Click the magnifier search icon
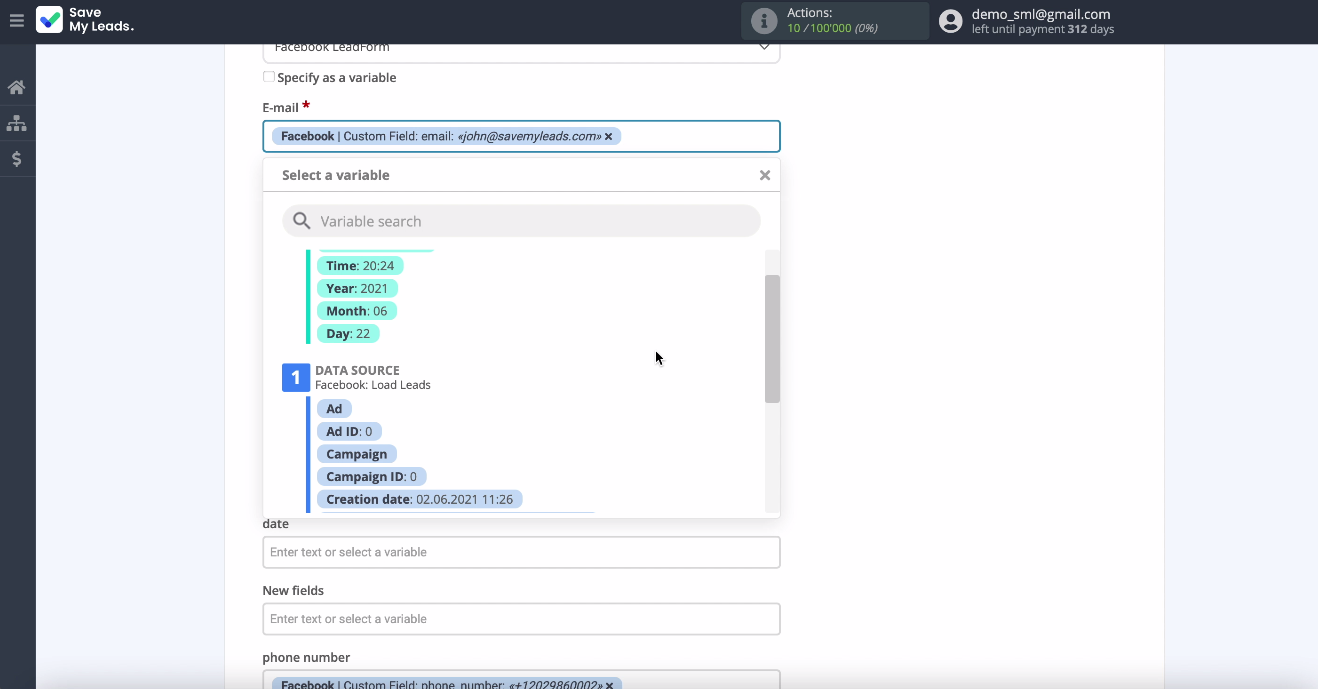 tap(301, 221)
